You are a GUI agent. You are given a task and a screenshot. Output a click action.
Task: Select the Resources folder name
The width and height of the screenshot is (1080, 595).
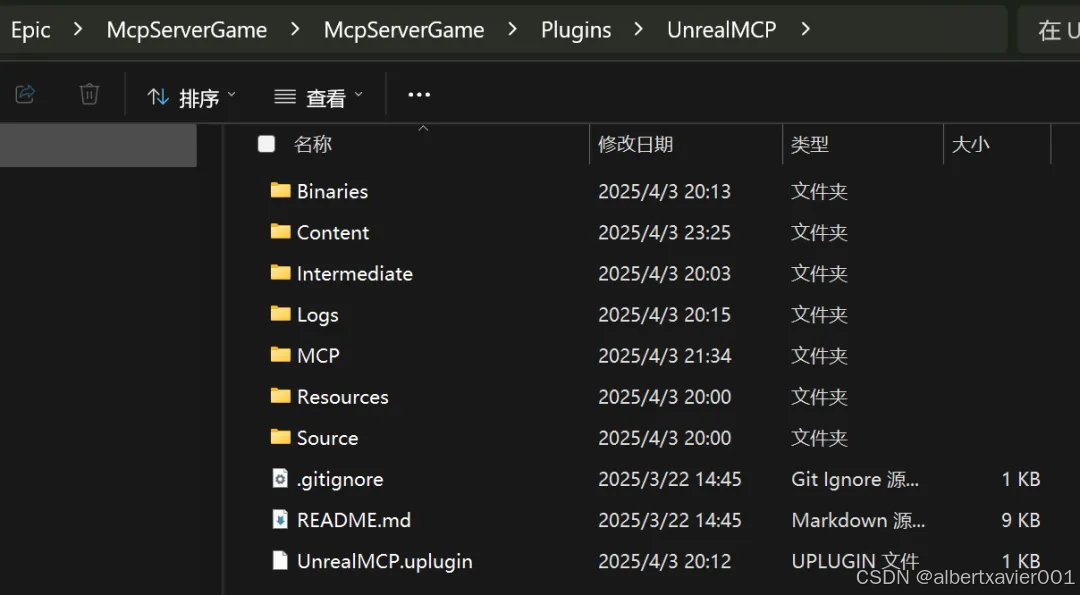coord(342,397)
